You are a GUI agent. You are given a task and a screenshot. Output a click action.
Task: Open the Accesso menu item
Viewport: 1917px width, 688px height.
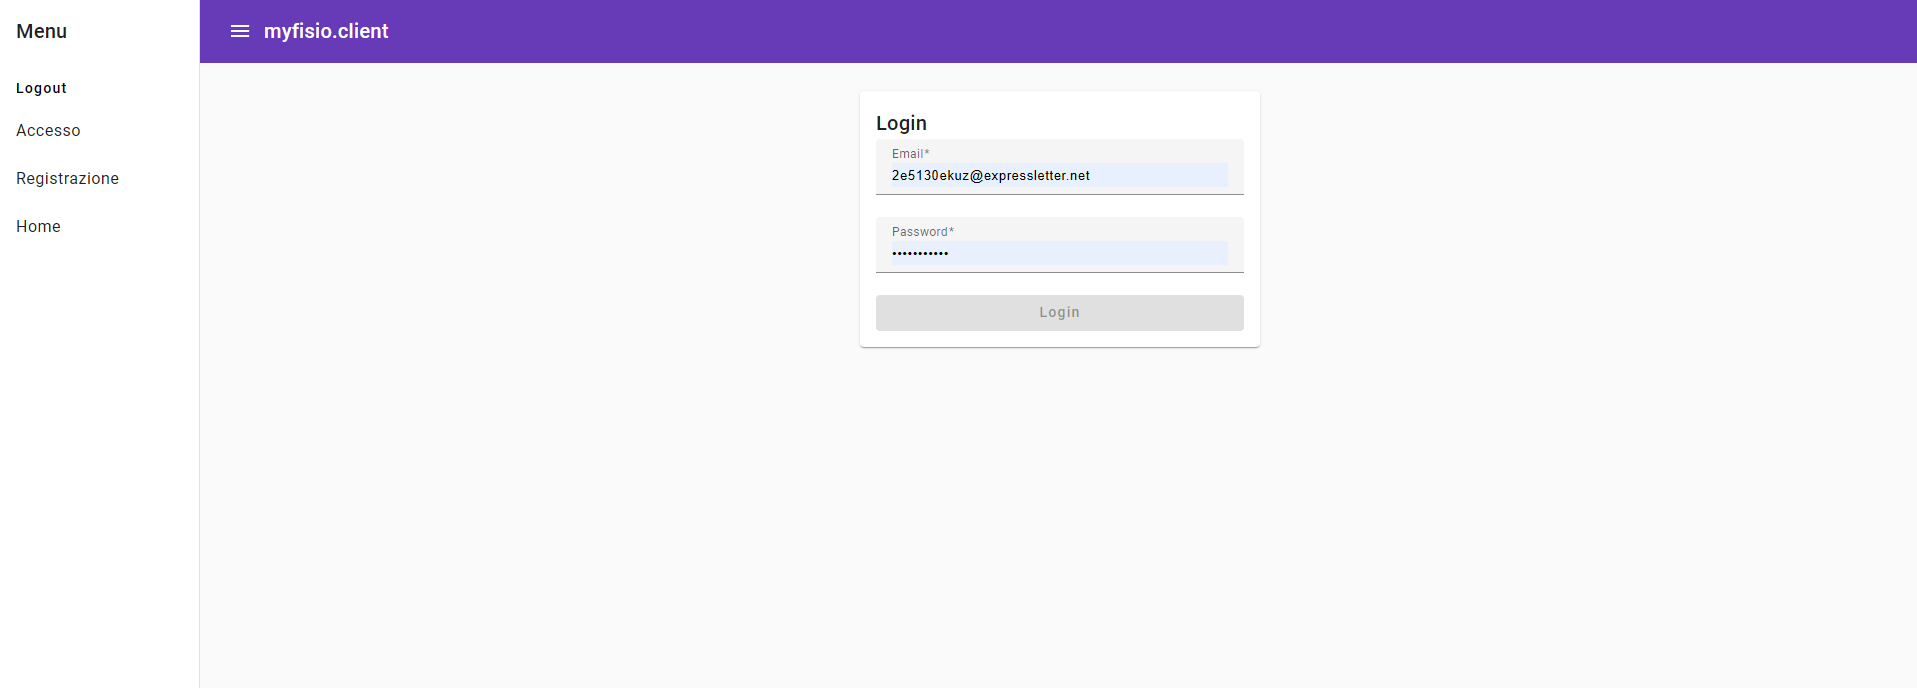[x=48, y=131]
